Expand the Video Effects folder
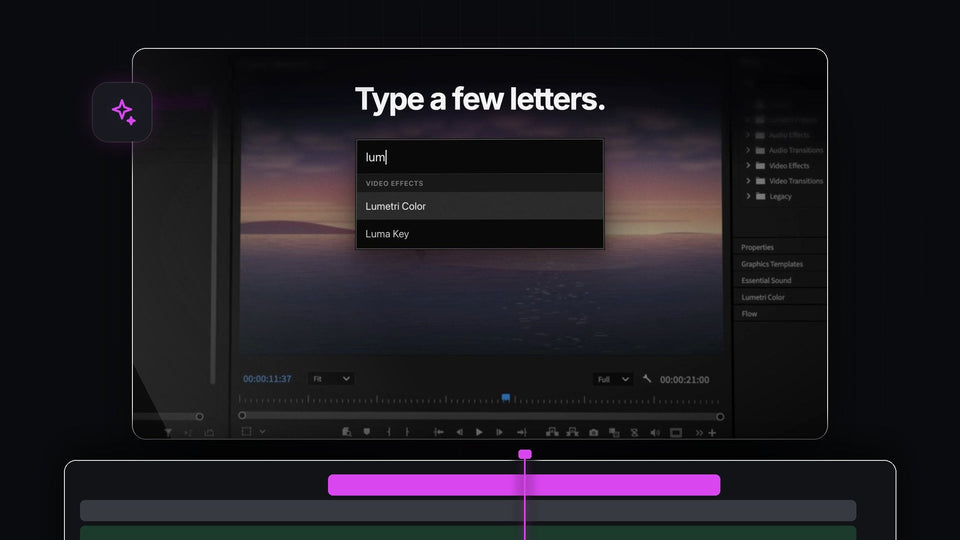960x540 pixels. point(748,165)
